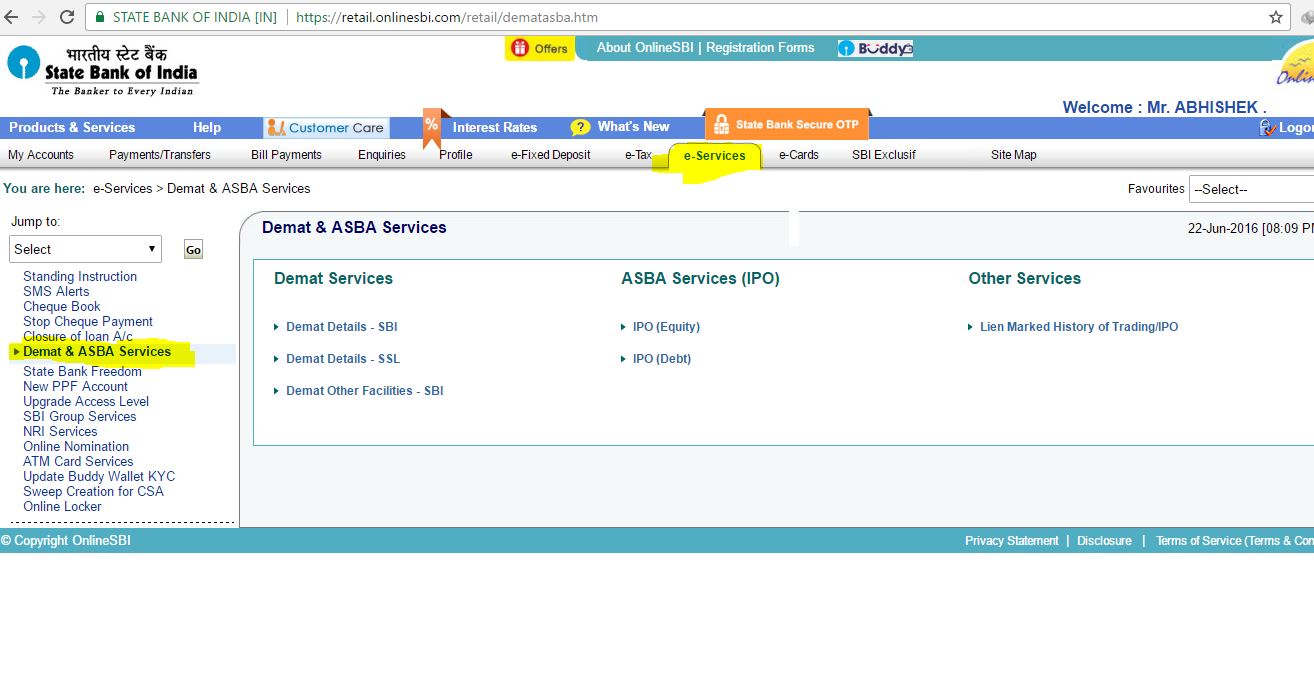Open Registration Forms link
Viewport: 1314px width, 696px height.
tap(760, 47)
